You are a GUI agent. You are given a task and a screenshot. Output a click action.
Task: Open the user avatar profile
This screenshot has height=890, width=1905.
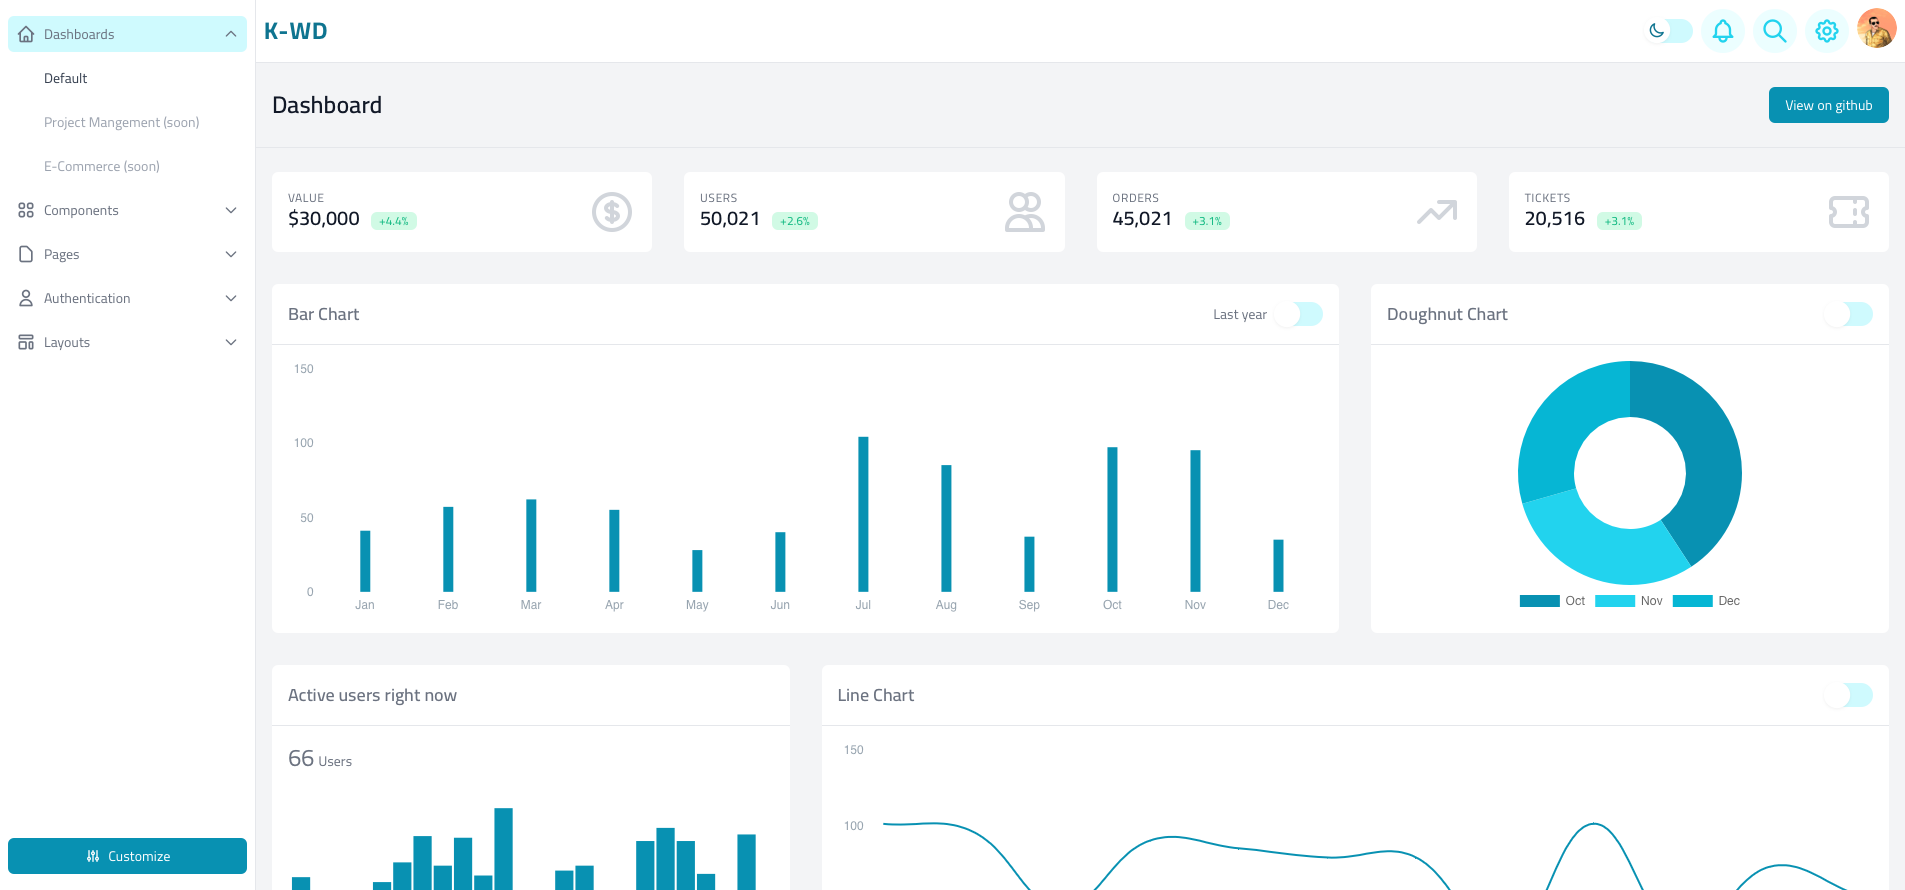[1876, 29]
